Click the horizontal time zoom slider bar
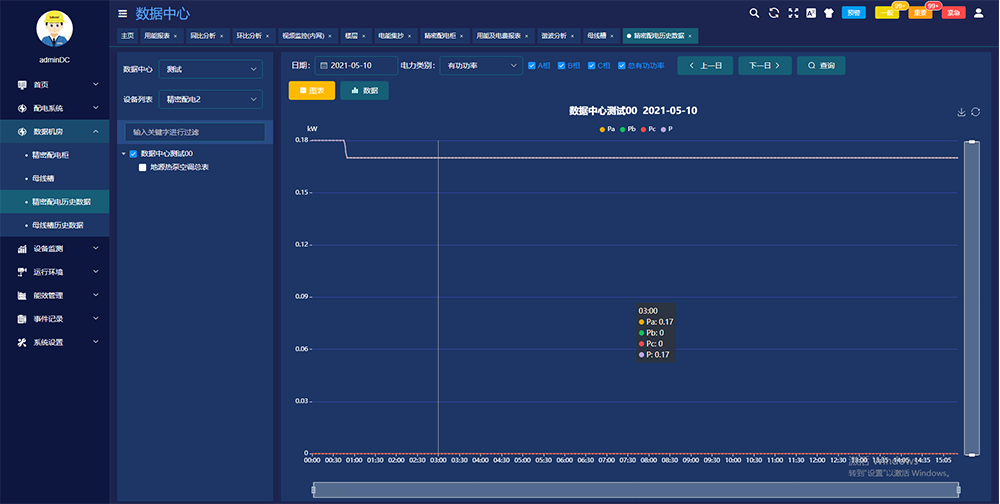 tap(635, 490)
